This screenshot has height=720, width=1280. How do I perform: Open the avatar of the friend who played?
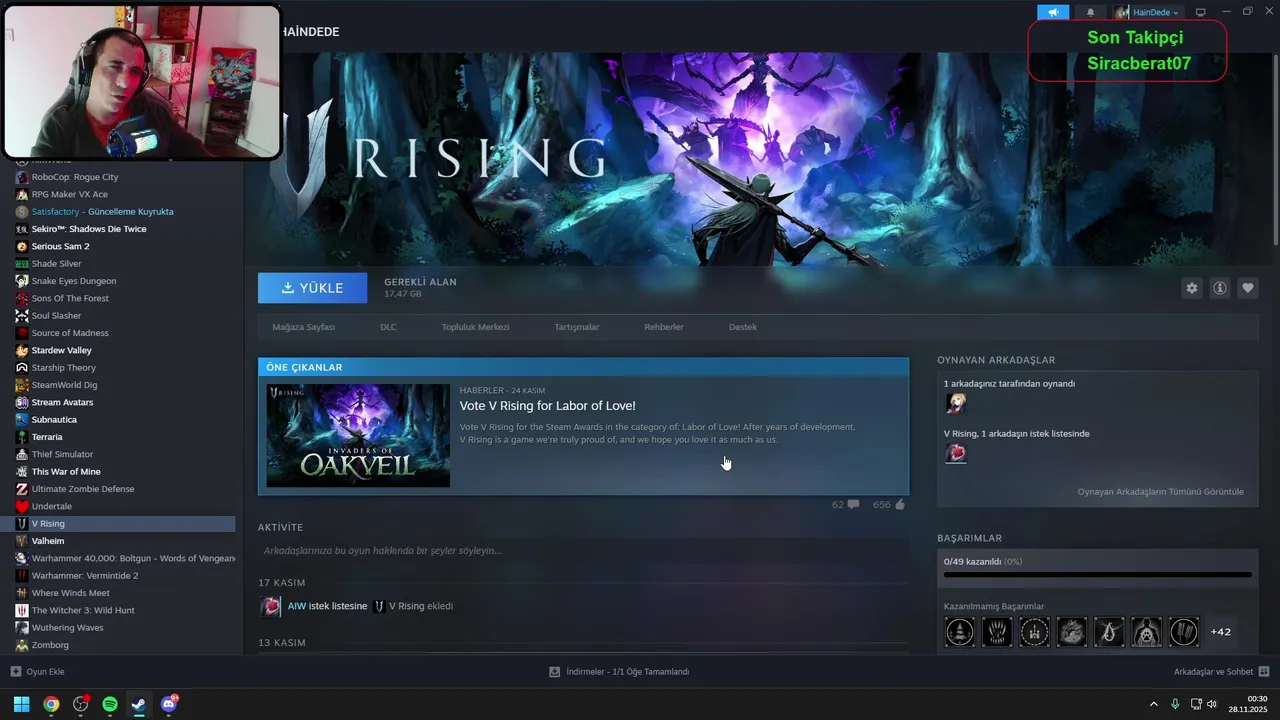coord(956,403)
